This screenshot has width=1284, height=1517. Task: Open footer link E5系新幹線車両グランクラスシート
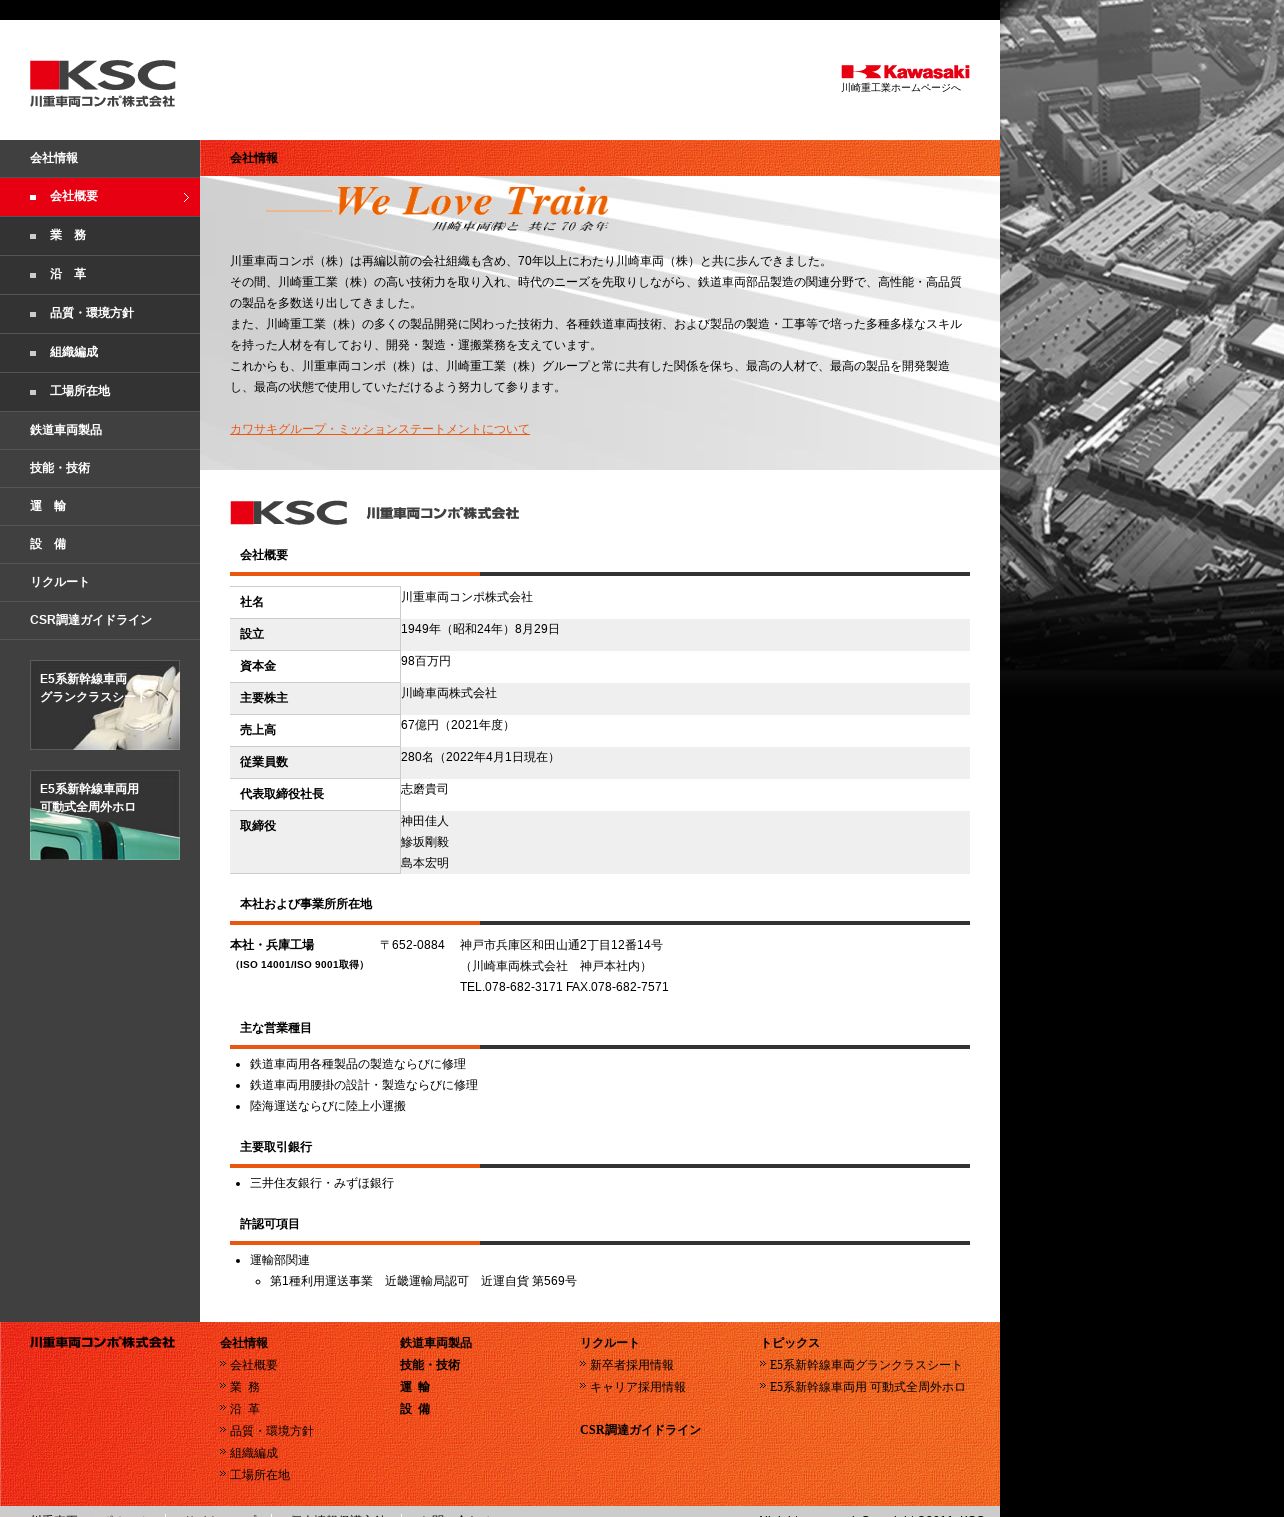point(866,1365)
